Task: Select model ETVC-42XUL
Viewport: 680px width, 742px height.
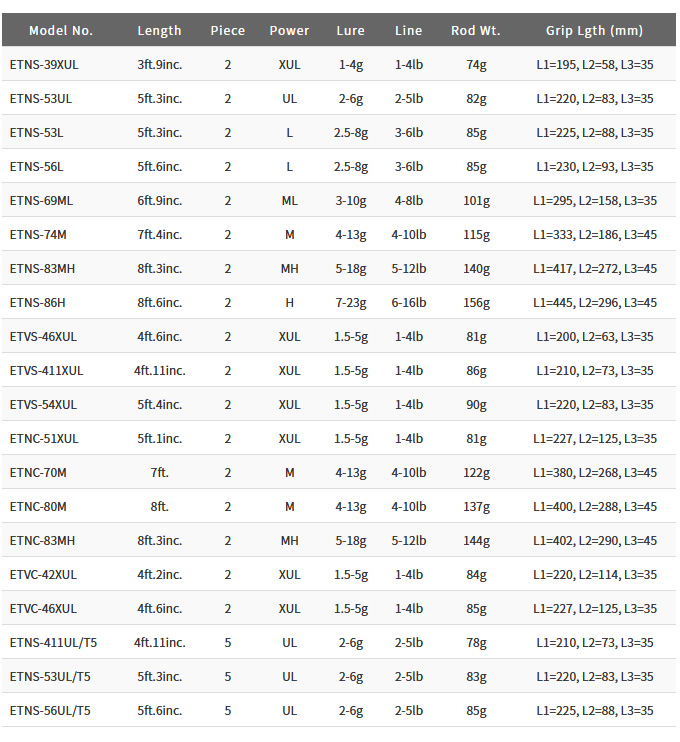Action: tap(43, 574)
